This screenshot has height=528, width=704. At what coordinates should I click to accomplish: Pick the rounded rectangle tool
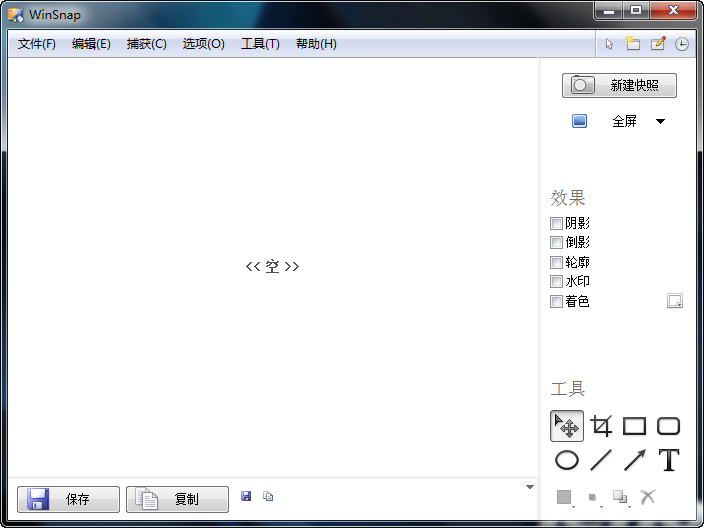pyautogui.click(x=668, y=427)
